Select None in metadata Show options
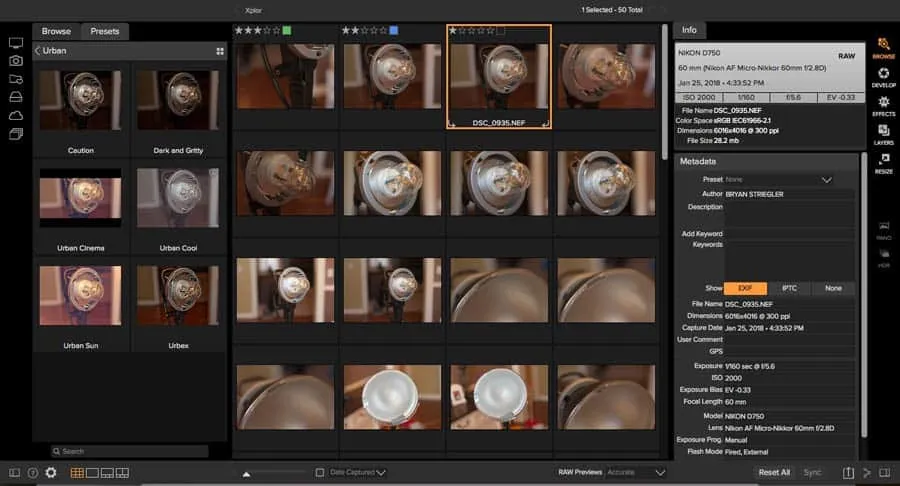Screen dimensions: 900x486 click(x=833, y=288)
